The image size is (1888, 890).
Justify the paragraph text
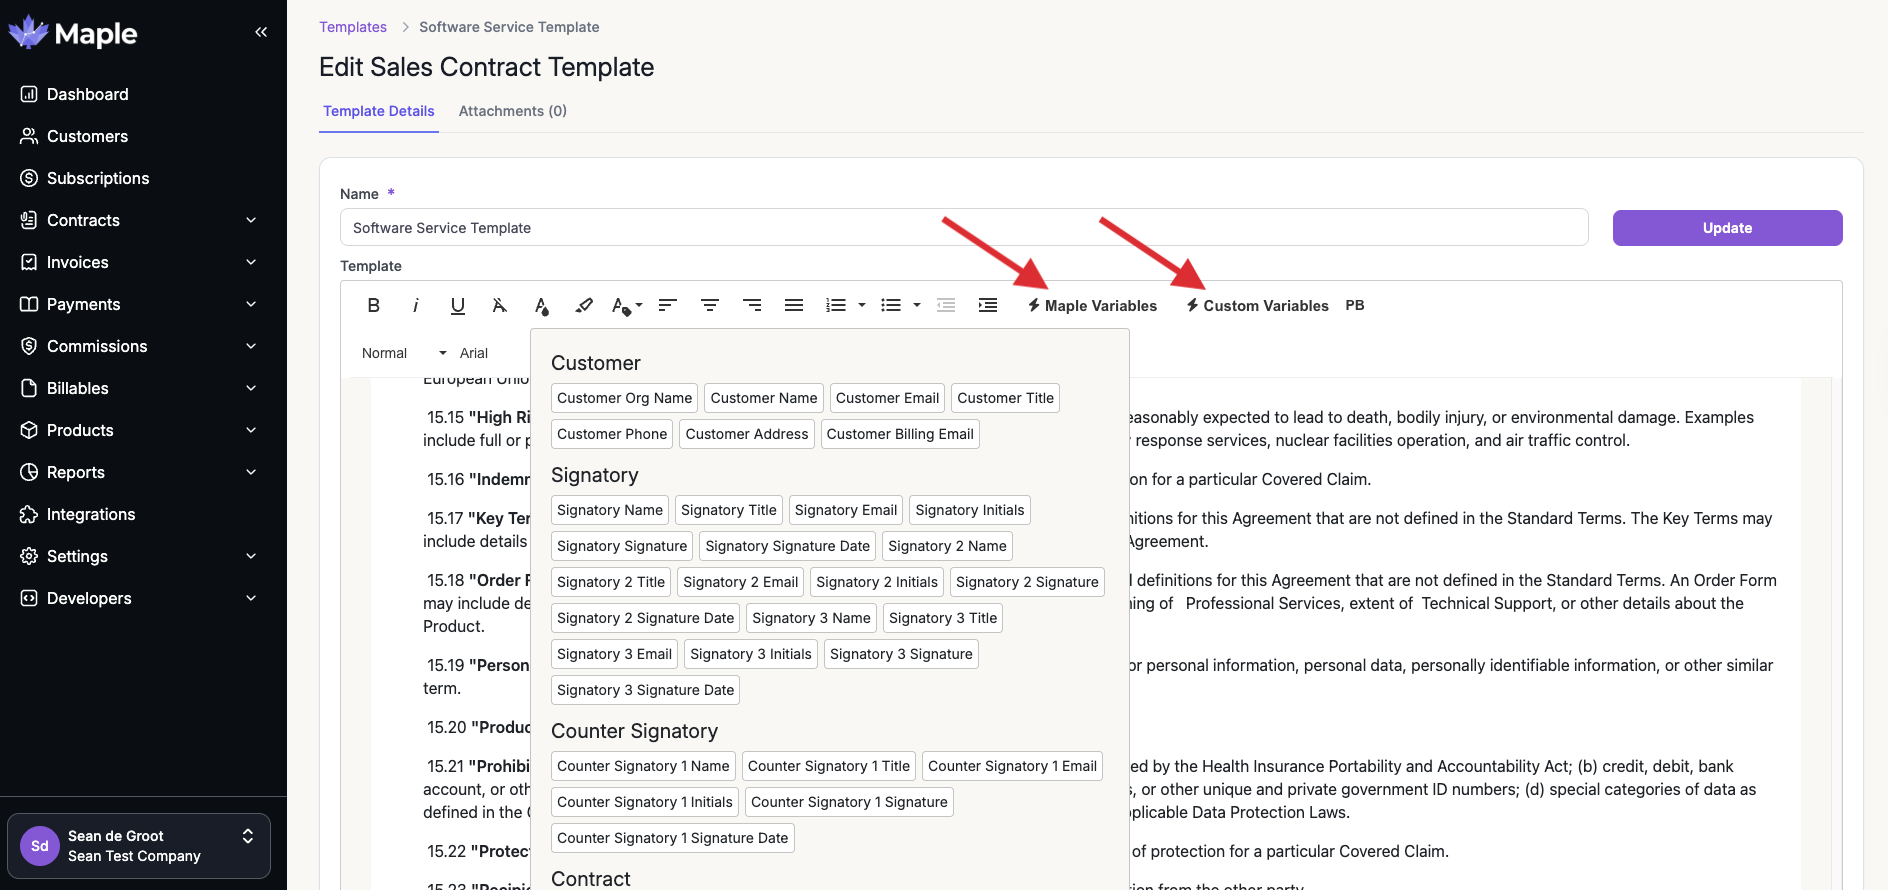794,306
